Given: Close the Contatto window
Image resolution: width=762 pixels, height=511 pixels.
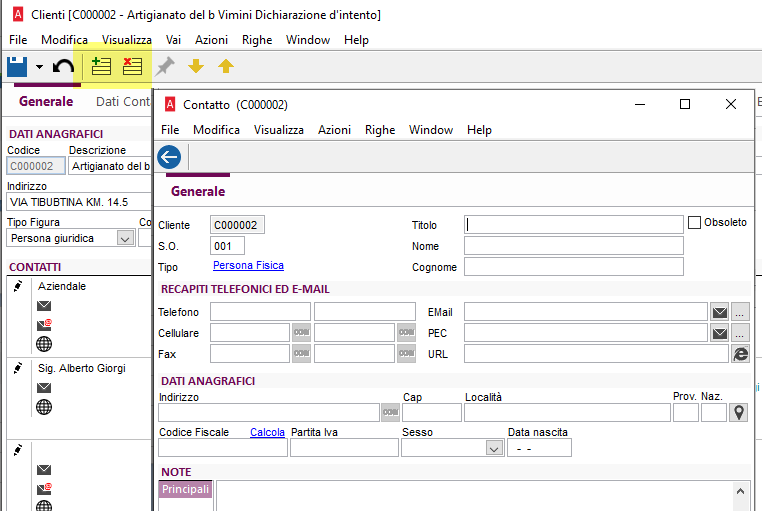Looking at the screenshot, I should 730,104.
